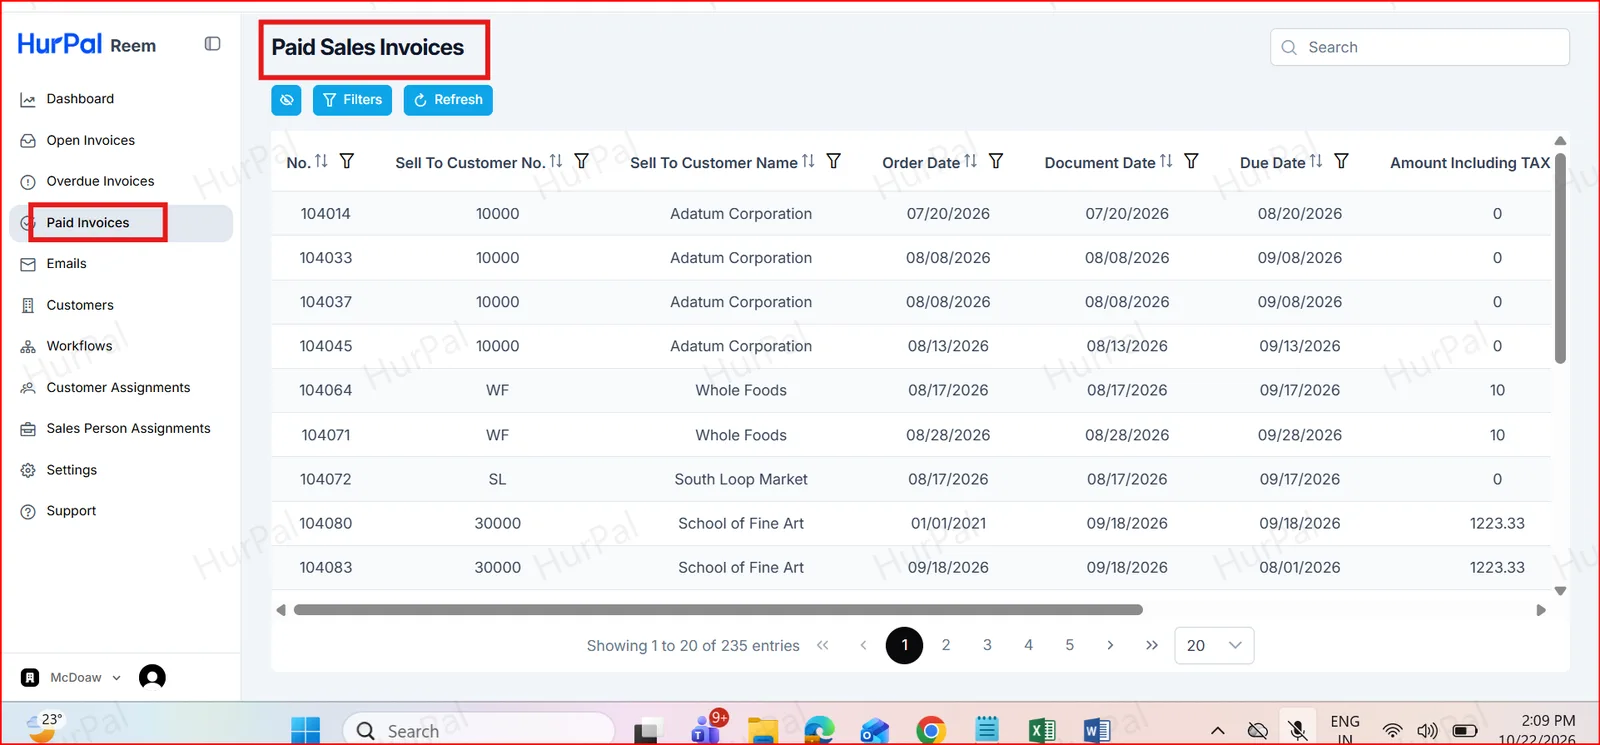Open the Filters button
Screen dimensions: 1600x745
coord(352,100)
